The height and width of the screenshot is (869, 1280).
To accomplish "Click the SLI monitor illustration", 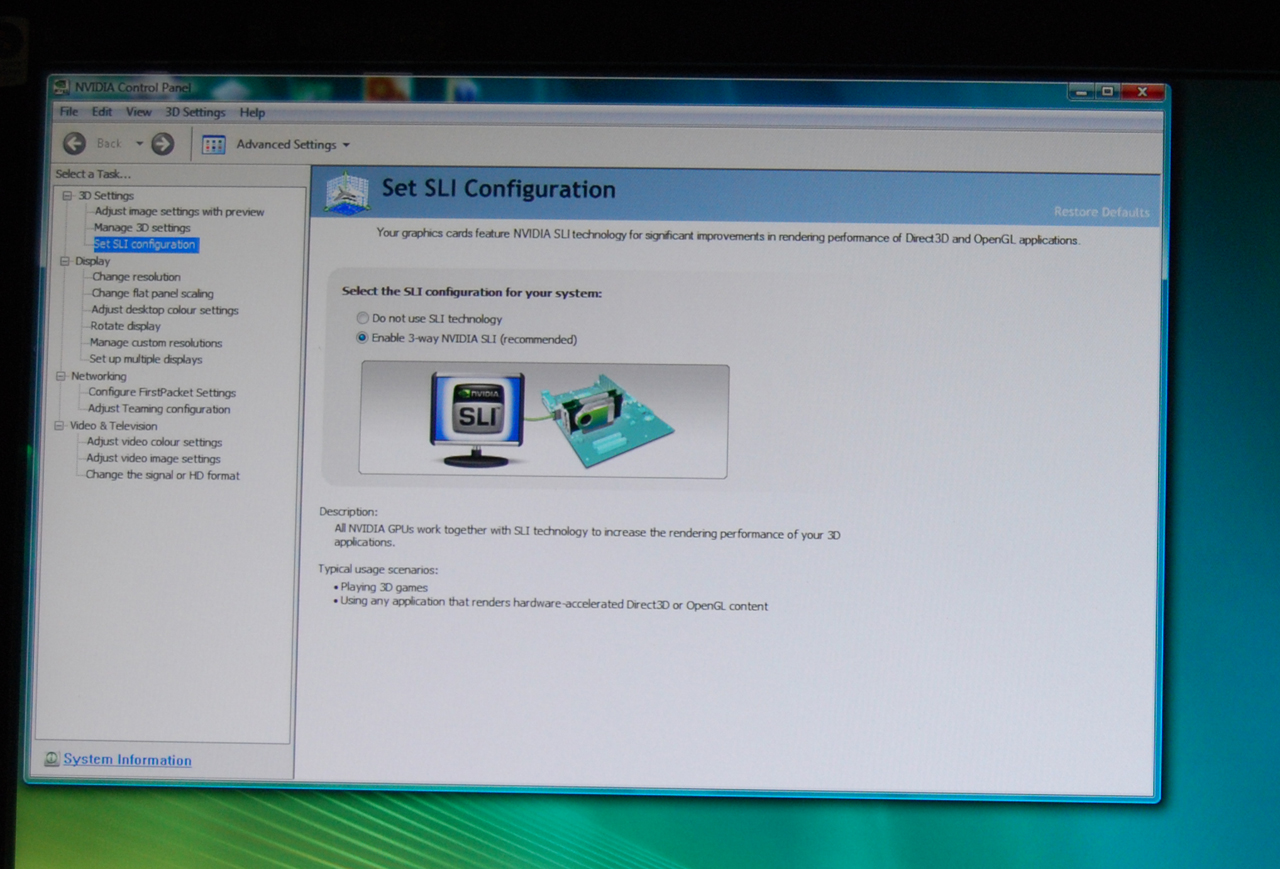I will coord(477,419).
